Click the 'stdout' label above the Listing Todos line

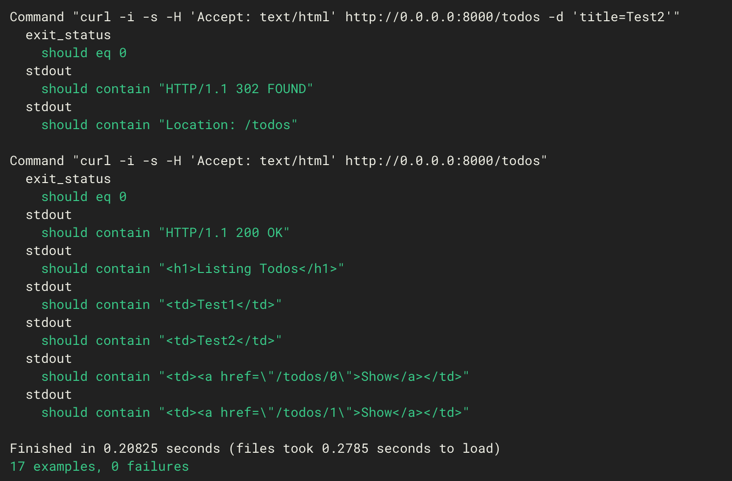point(48,251)
